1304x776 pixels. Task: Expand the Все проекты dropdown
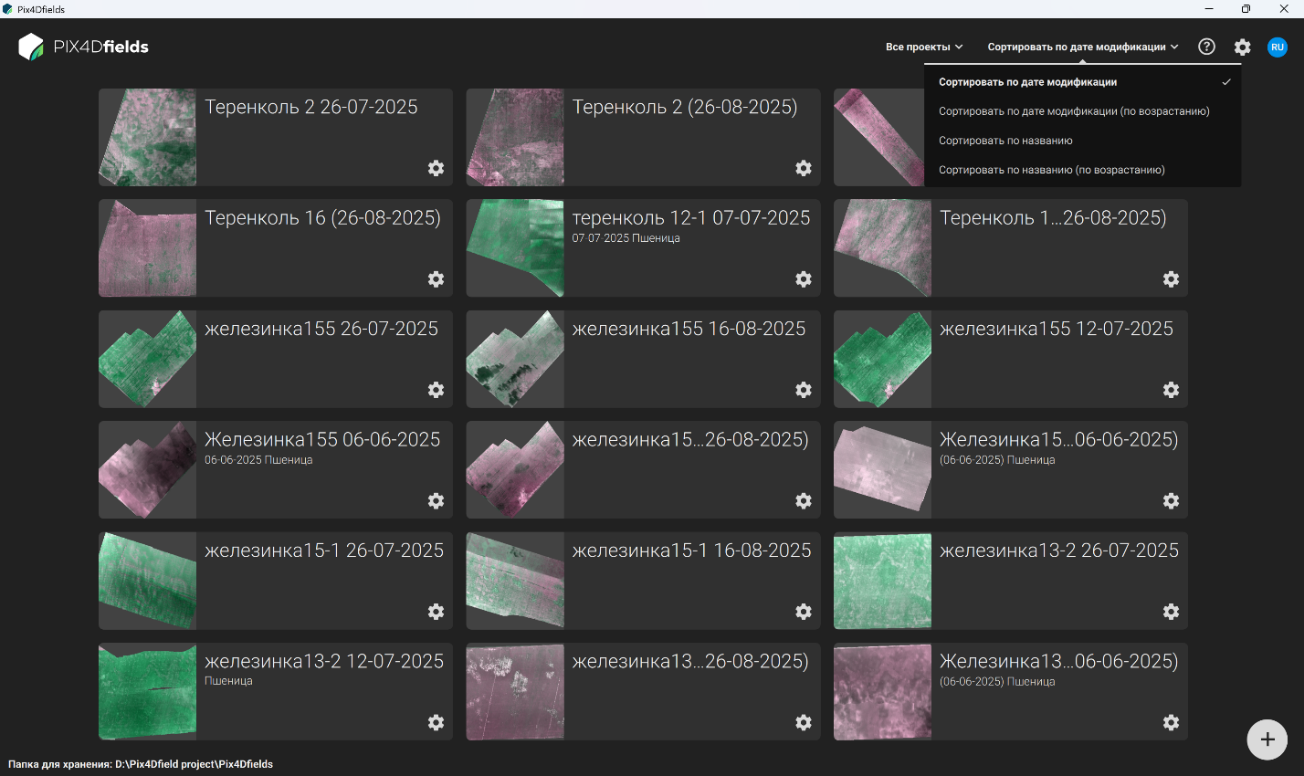924,47
